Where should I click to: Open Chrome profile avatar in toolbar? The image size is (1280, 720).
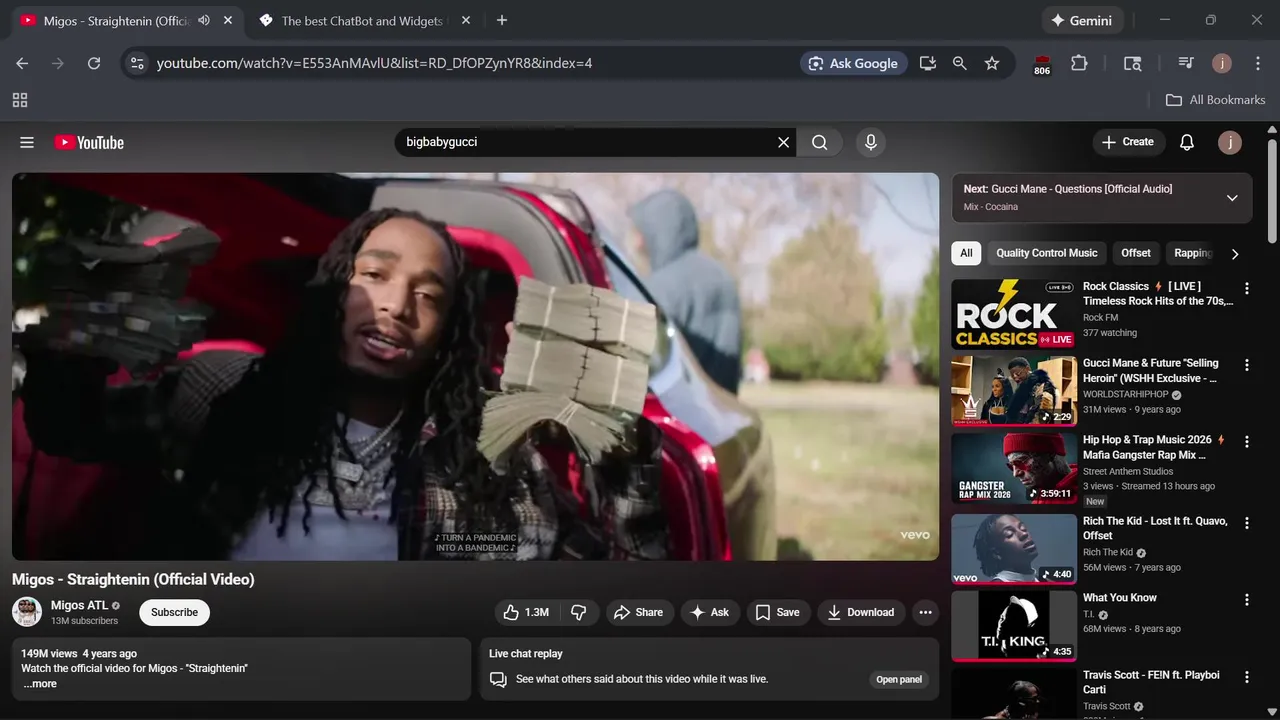pos(1222,63)
